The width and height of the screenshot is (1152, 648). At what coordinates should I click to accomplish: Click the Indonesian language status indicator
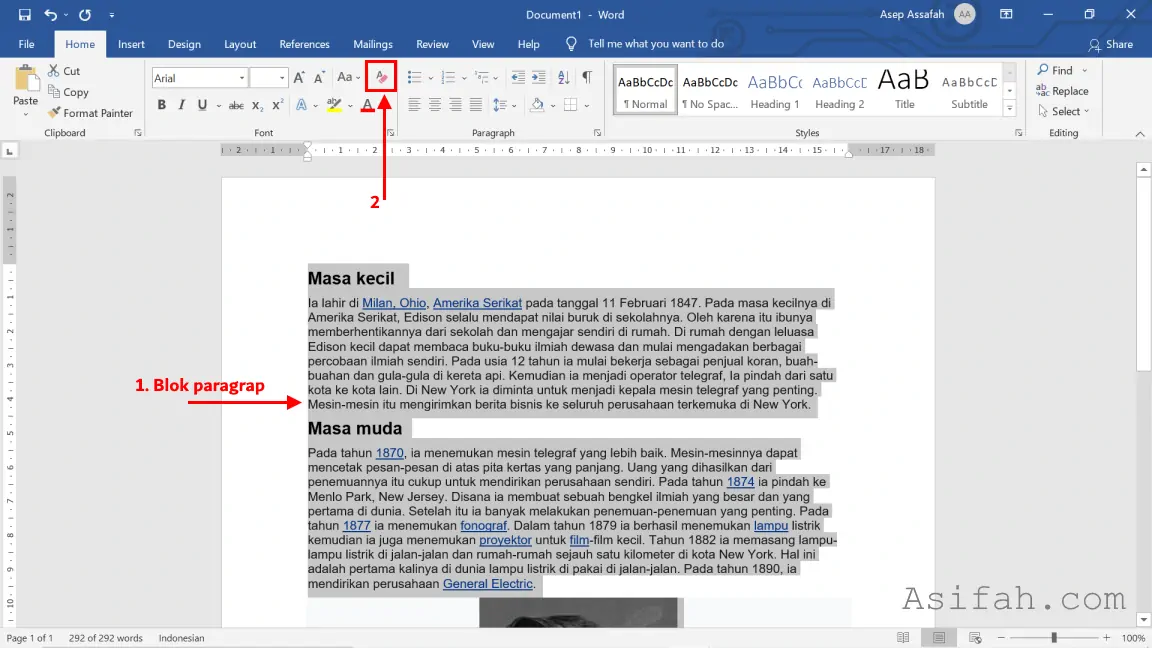point(181,638)
